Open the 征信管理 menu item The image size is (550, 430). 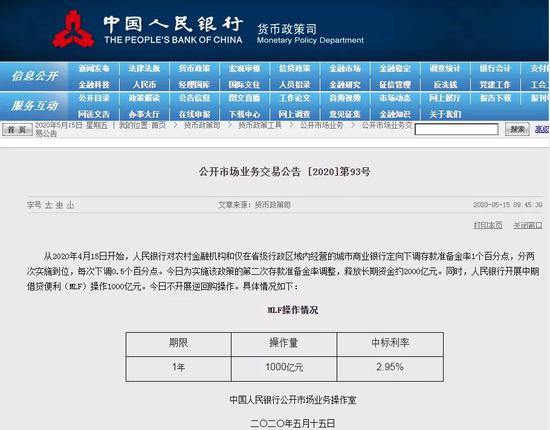pos(395,85)
